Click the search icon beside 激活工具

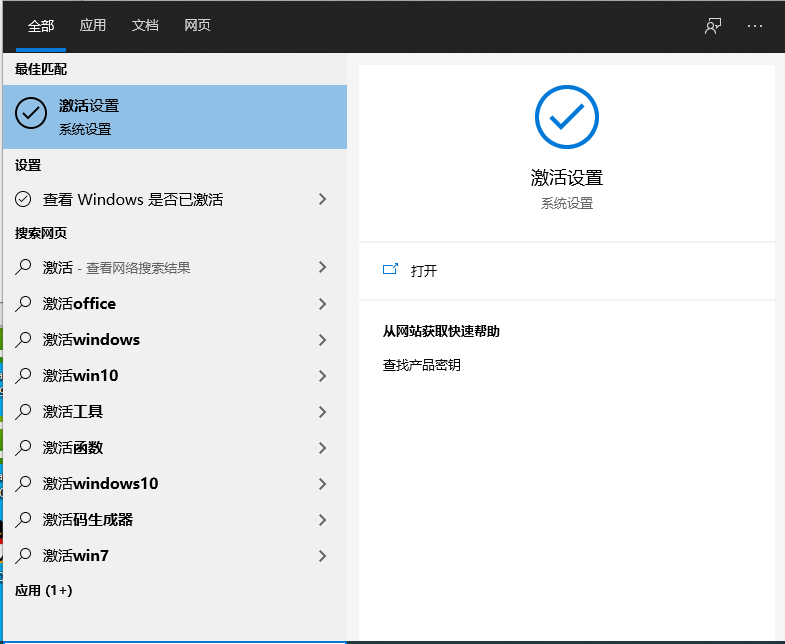click(24, 412)
